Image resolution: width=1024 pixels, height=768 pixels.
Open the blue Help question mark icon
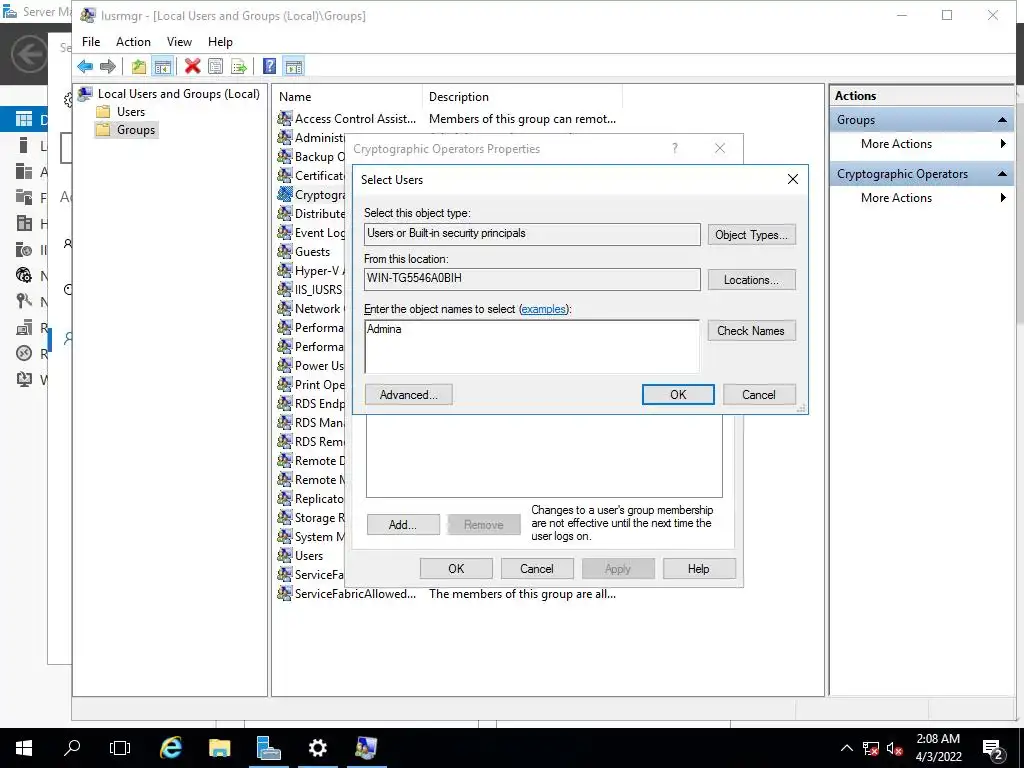pos(269,66)
